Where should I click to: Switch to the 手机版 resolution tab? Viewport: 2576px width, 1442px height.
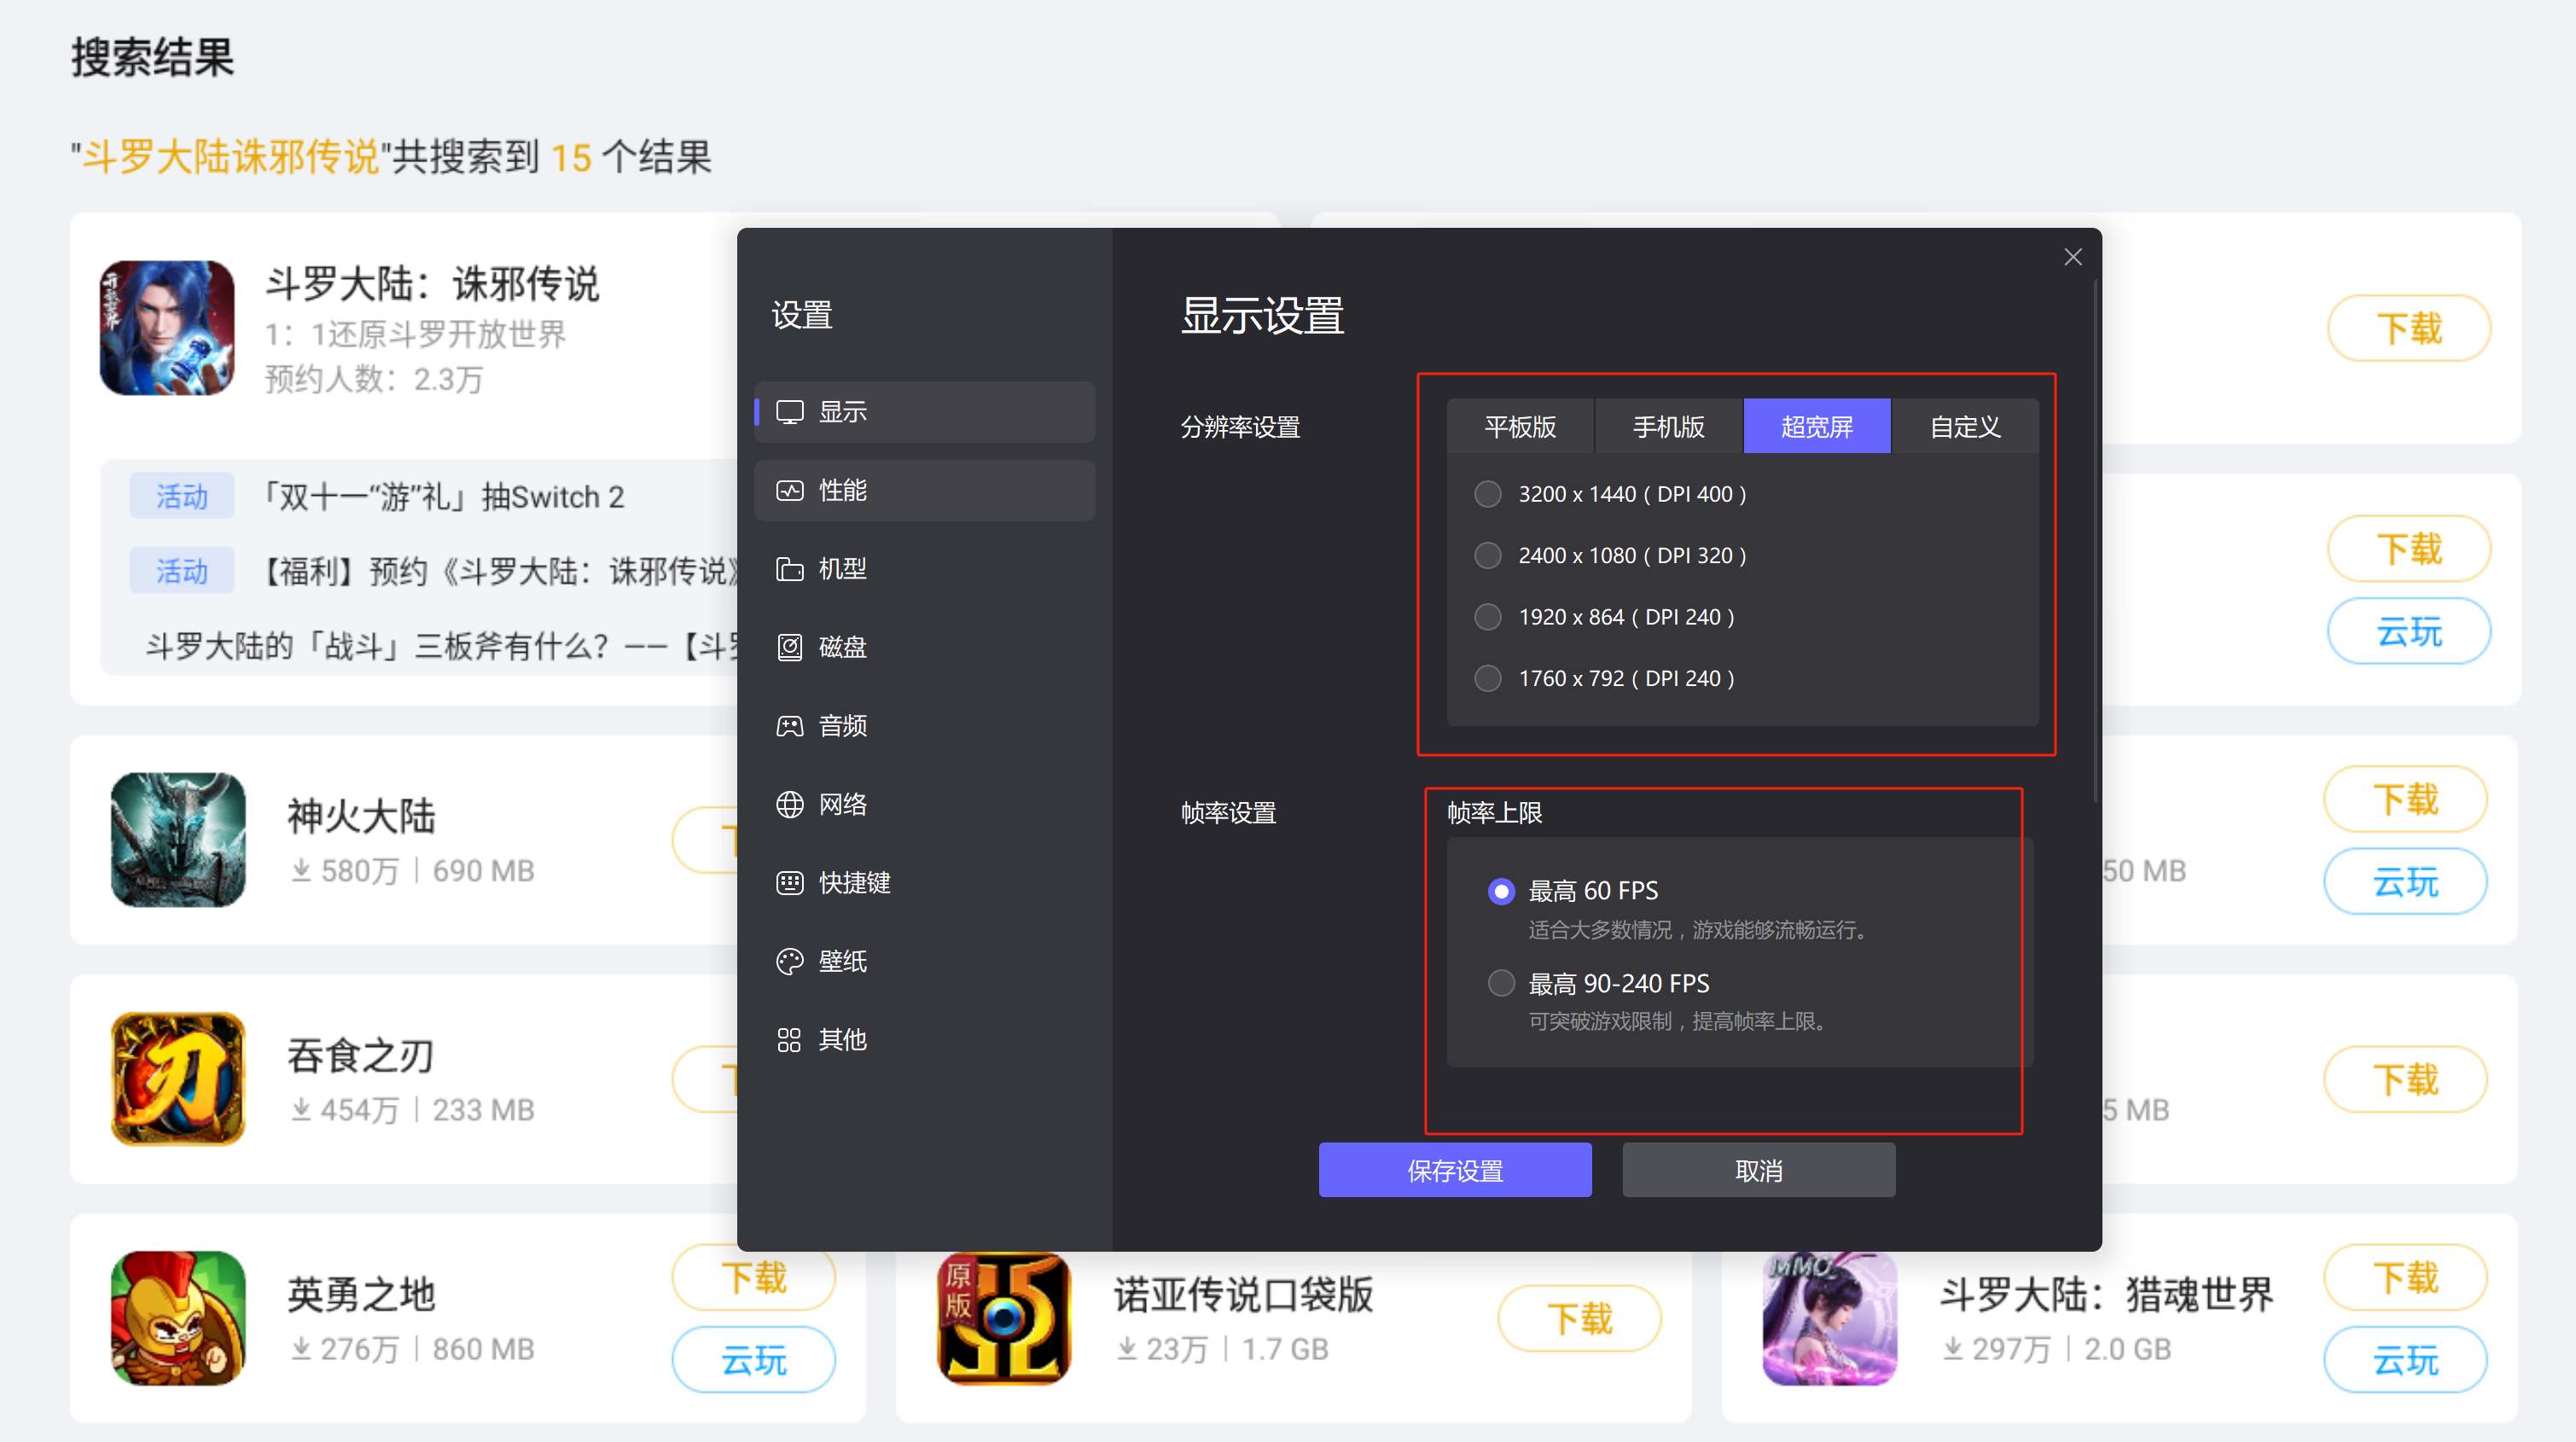[x=1667, y=426]
